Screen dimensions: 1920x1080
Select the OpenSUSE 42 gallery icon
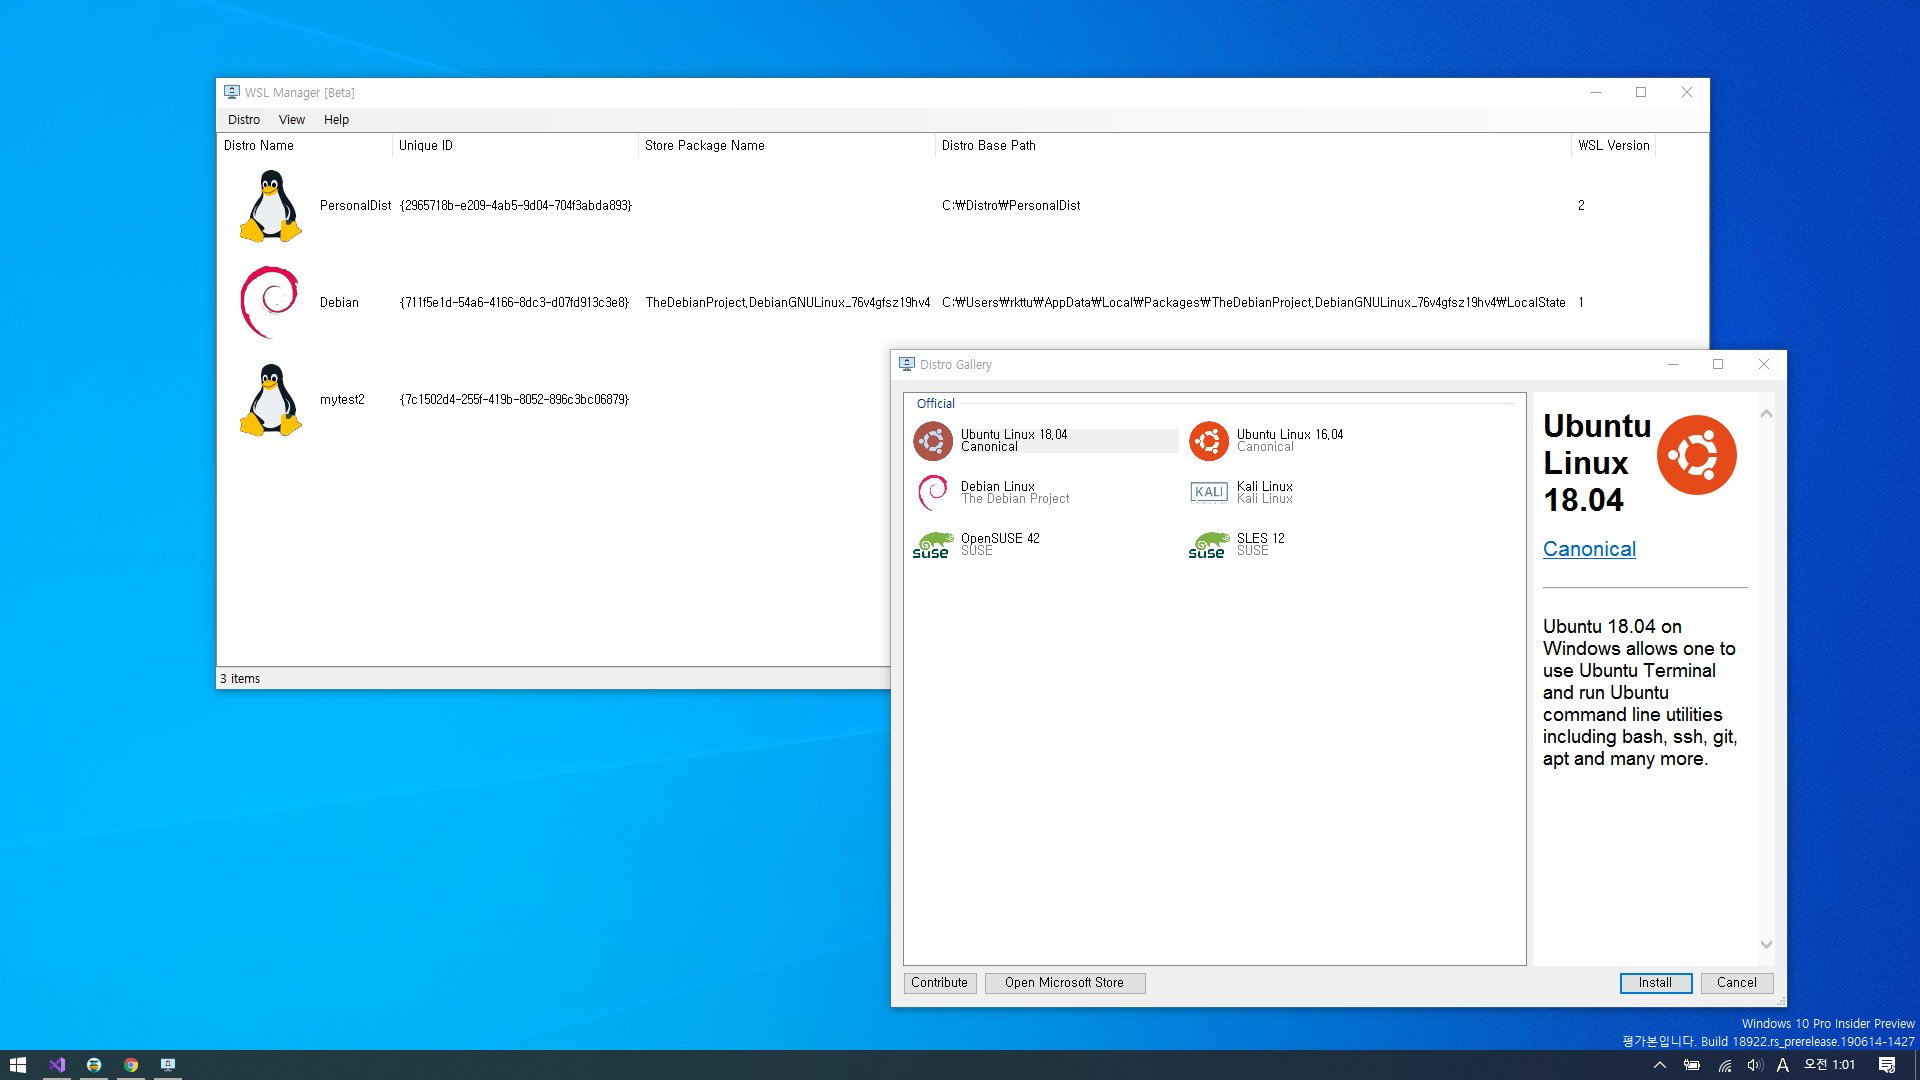click(x=932, y=545)
